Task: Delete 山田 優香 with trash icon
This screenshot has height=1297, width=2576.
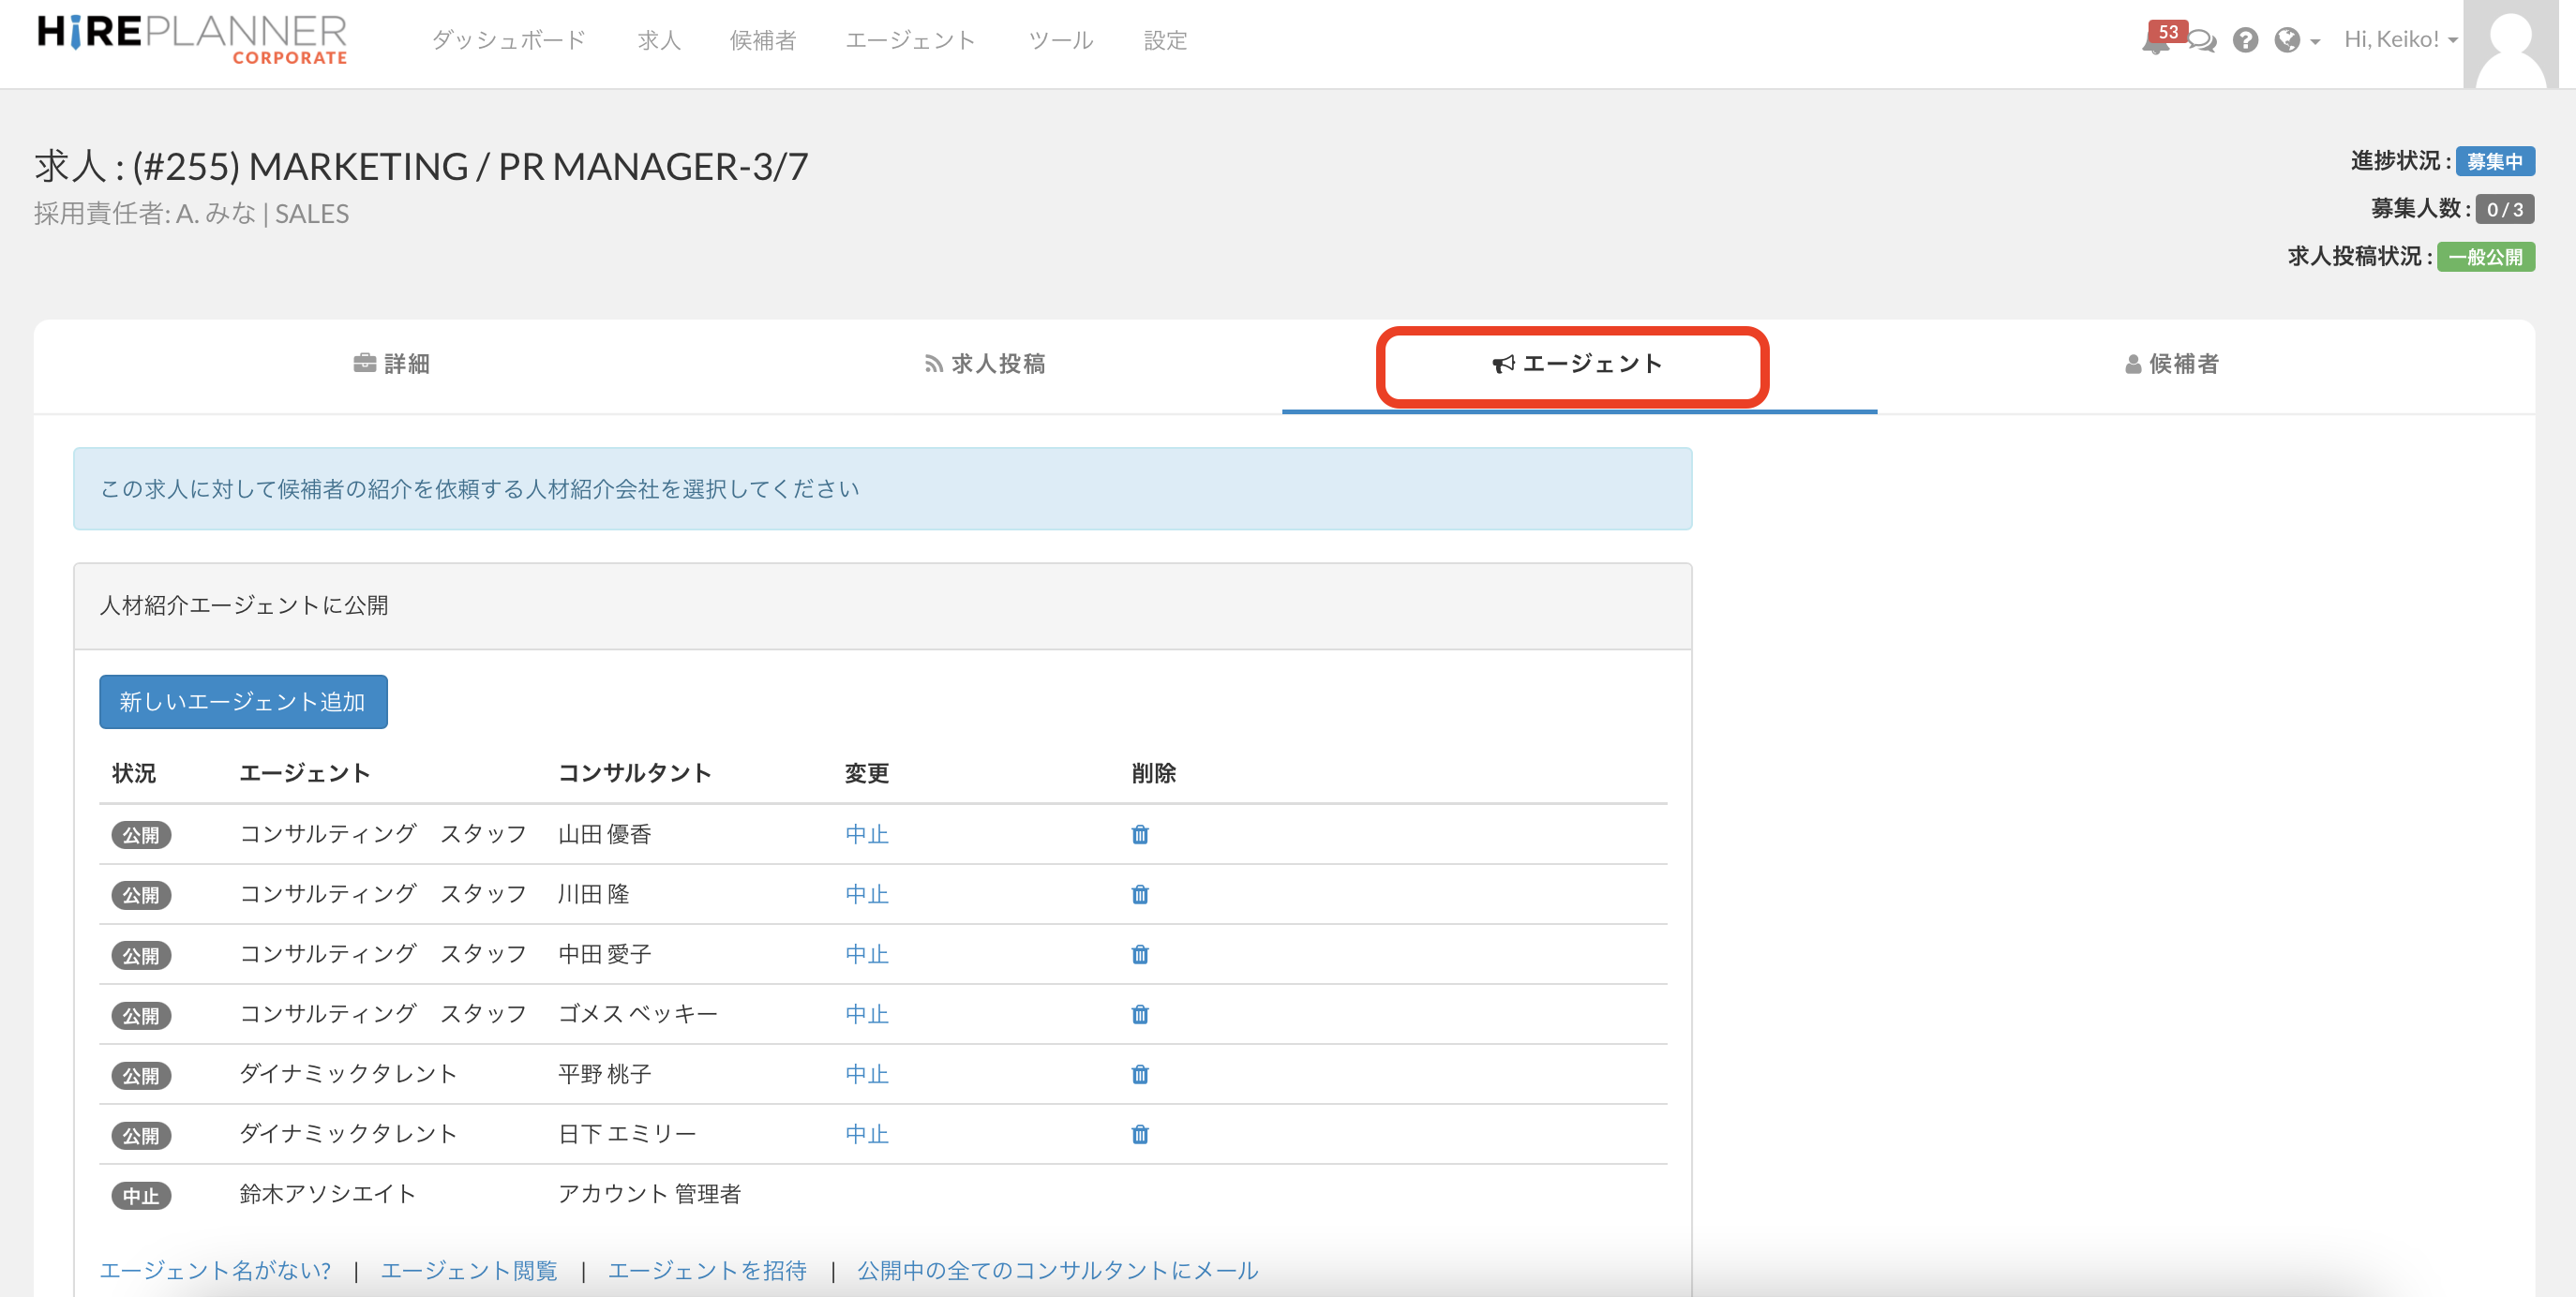Action: coord(1139,834)
